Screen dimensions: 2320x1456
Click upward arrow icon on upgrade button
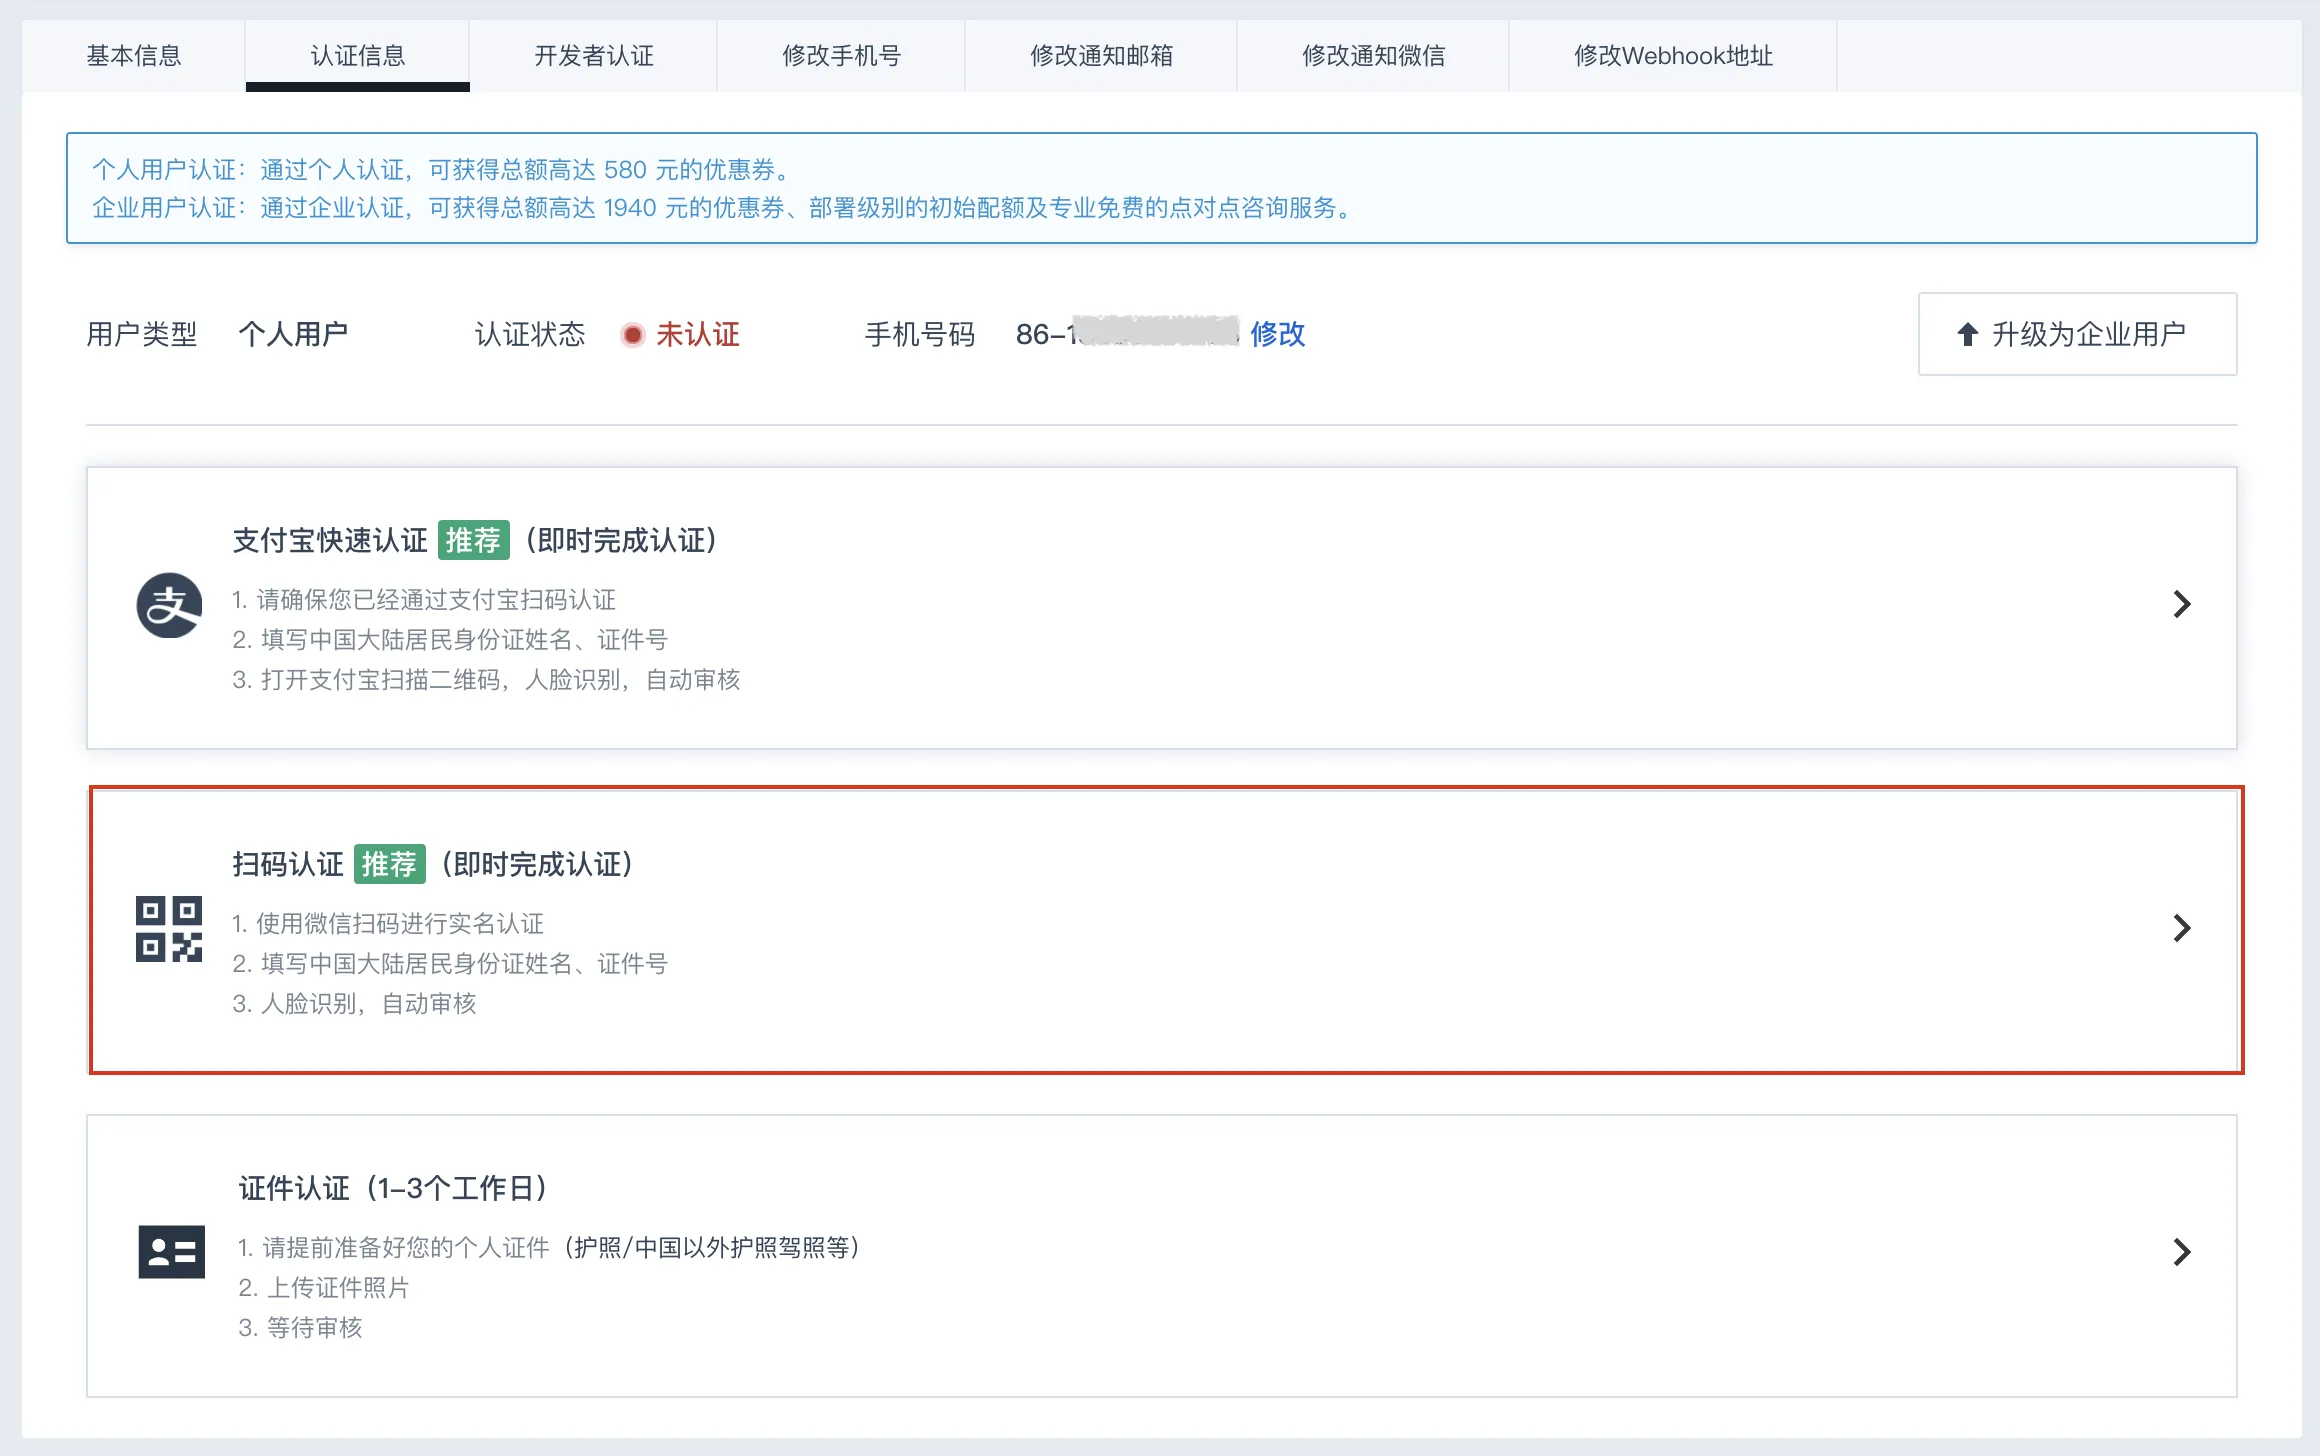tap(1967, 334)
